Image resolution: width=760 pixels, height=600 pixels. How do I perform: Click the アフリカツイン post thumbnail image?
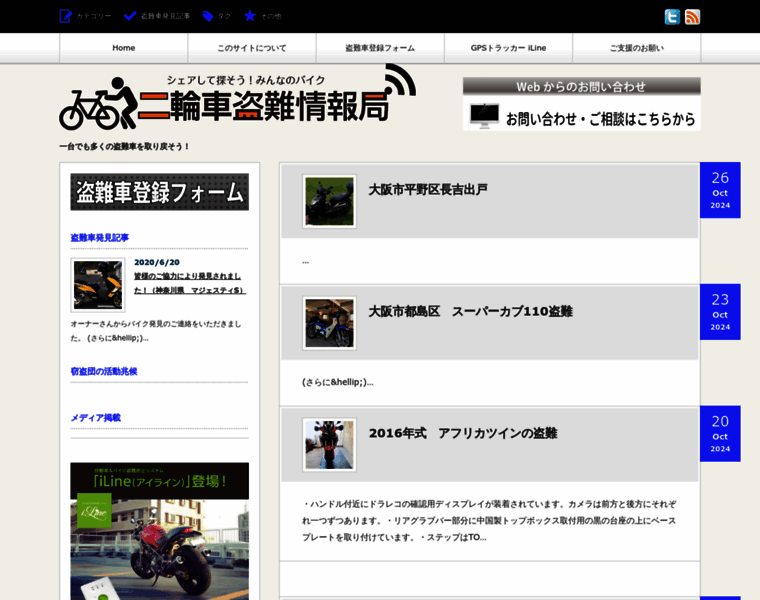tap(329, 445)
